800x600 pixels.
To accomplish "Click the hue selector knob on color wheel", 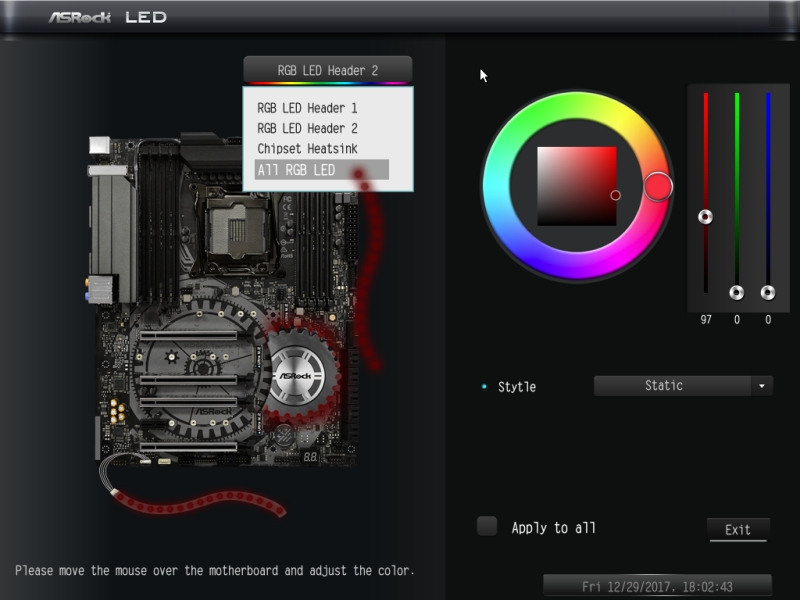I will [658, 187].
